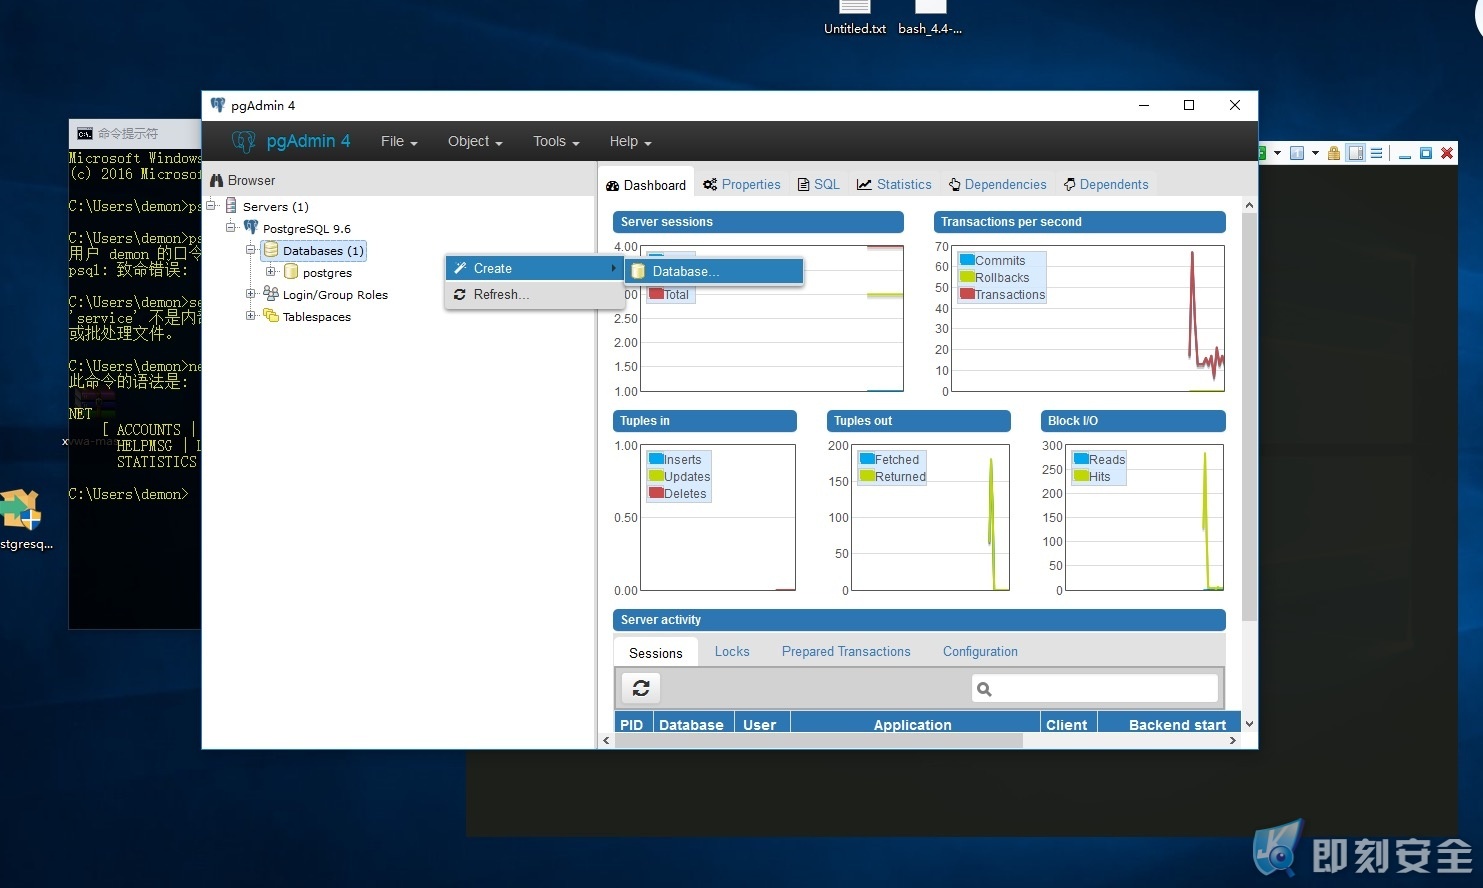The image size is (1483, 888).
Task: Open the Tools dropdown menu
Action: (556, 142)
